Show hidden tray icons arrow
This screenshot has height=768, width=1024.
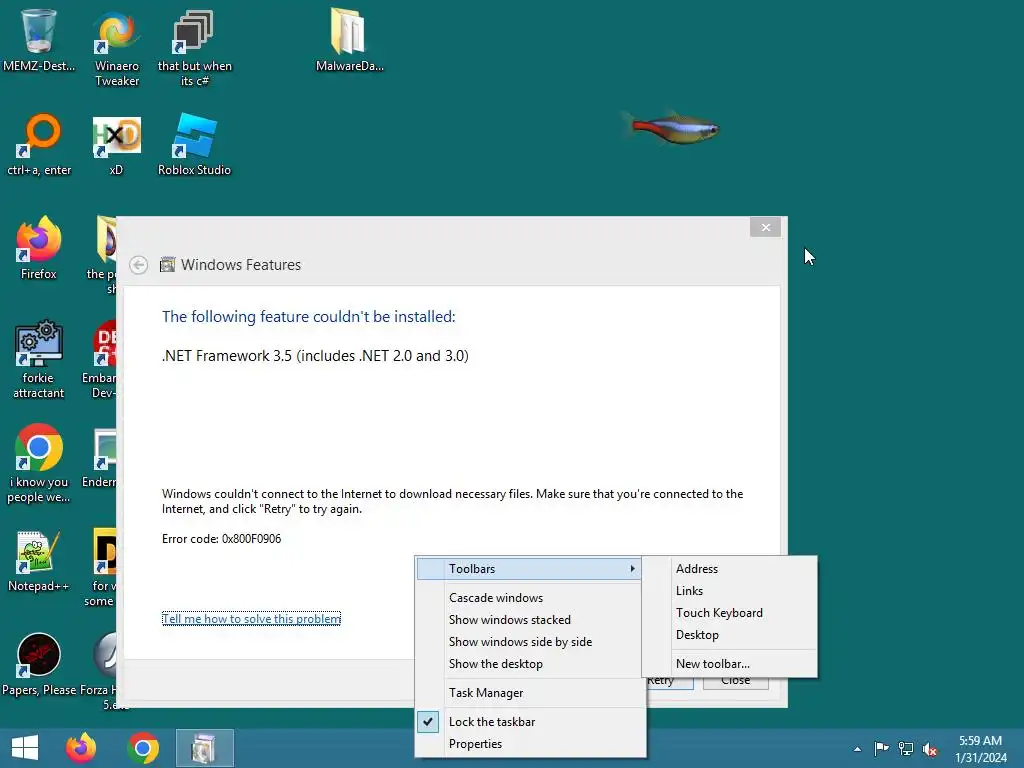(857, 749)
